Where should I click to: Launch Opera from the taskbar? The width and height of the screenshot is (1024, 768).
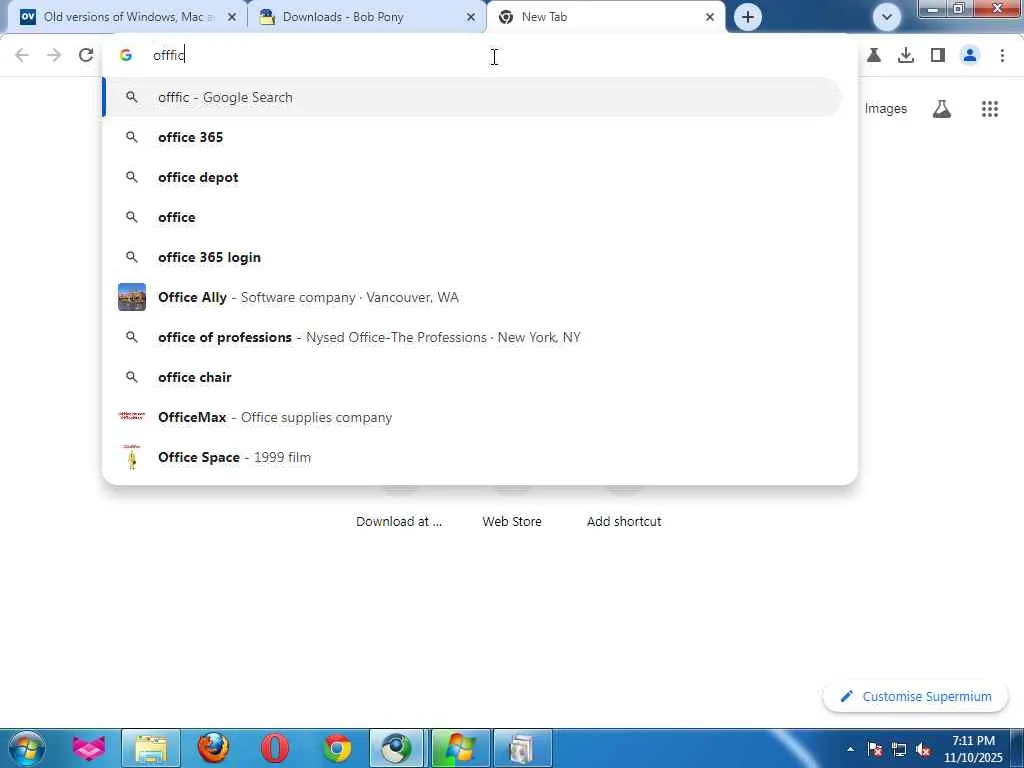[275, 748]
